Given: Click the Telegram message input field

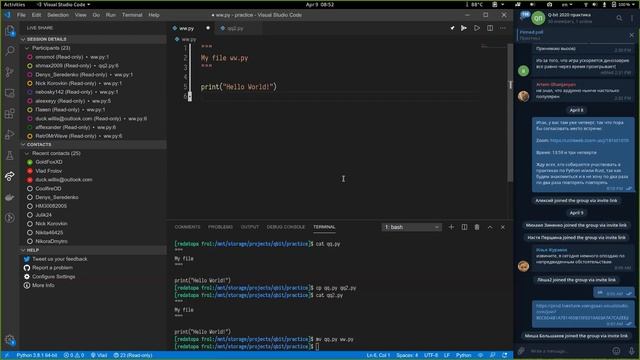Looking at the screenshot, I should tap(568, 351).
